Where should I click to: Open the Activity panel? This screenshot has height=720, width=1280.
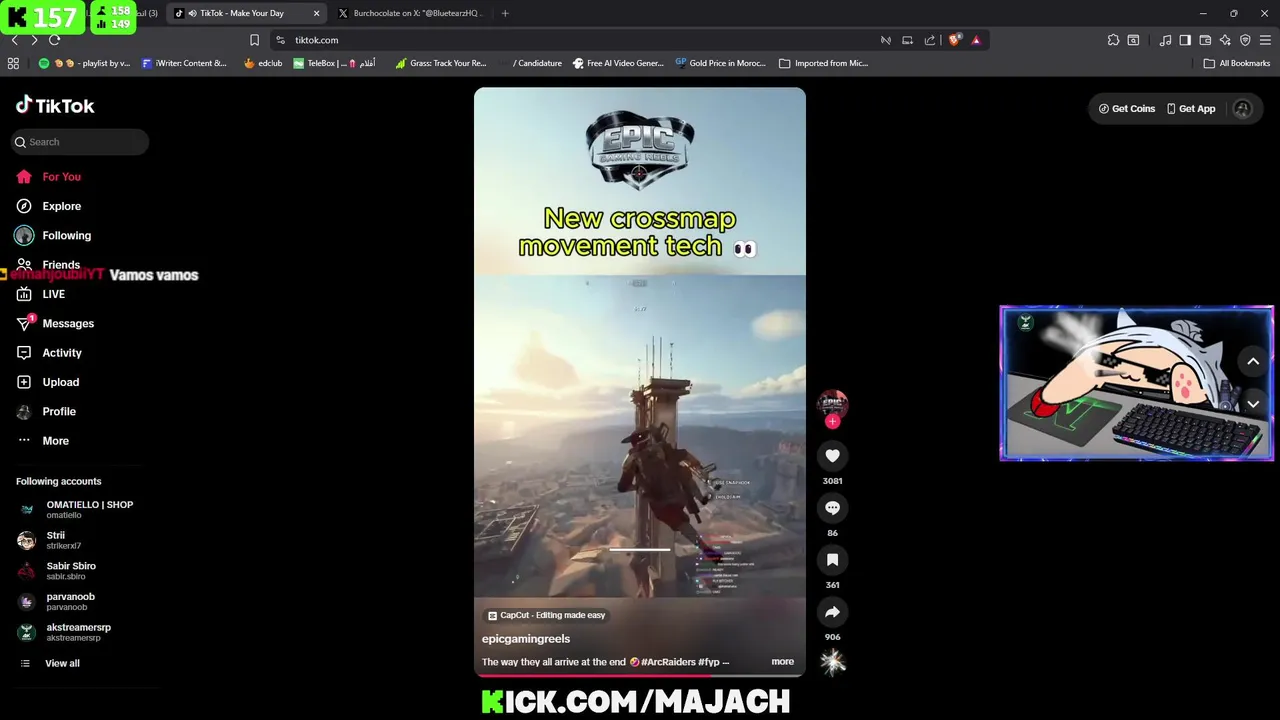click(x=49, y=353)
